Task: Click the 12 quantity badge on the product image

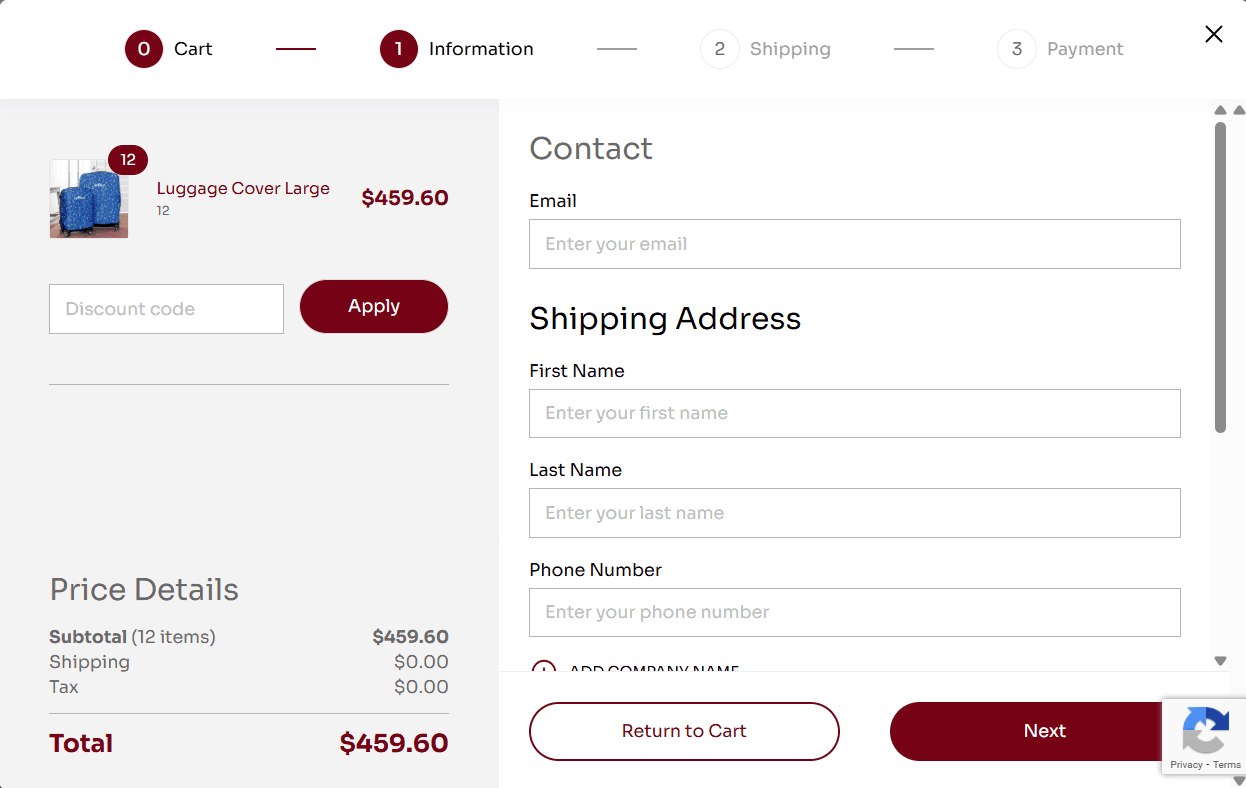Action: coord(128,159)
